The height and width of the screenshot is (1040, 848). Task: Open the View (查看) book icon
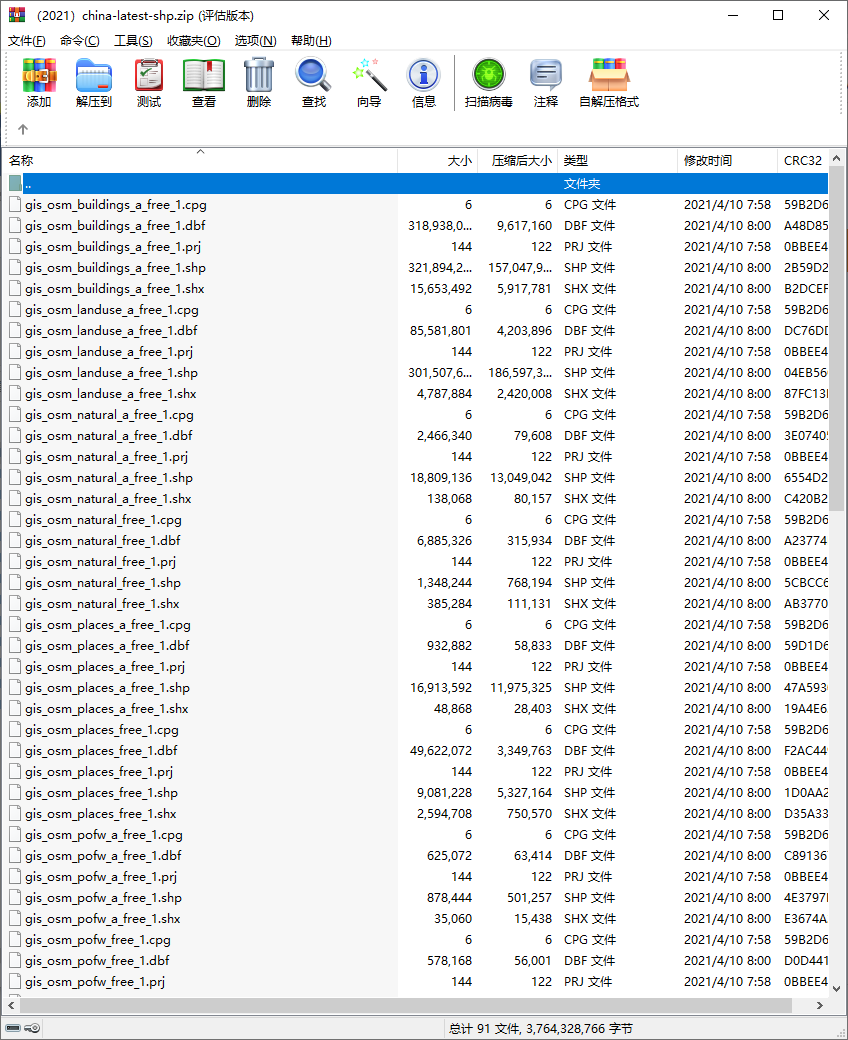(x=204, y=83)
